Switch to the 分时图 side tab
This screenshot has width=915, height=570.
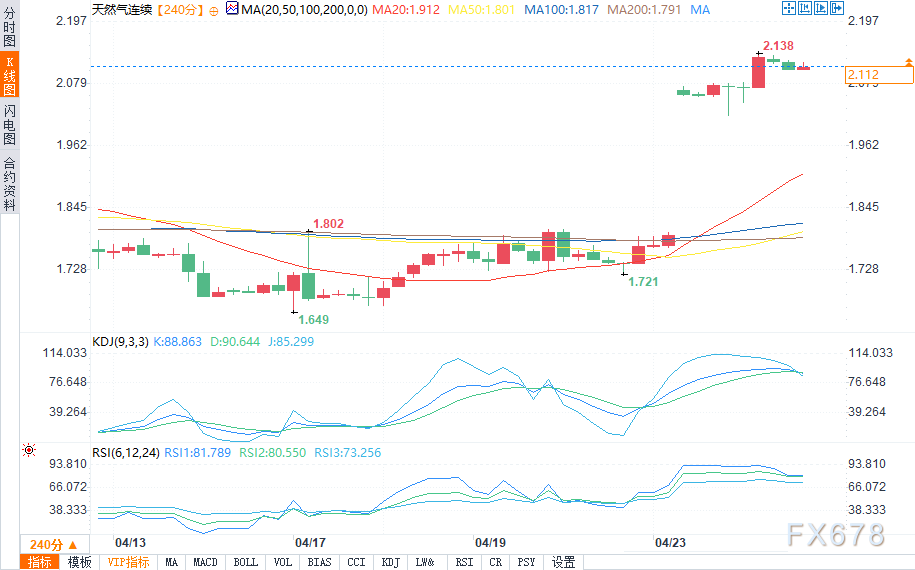coord(9,26)
